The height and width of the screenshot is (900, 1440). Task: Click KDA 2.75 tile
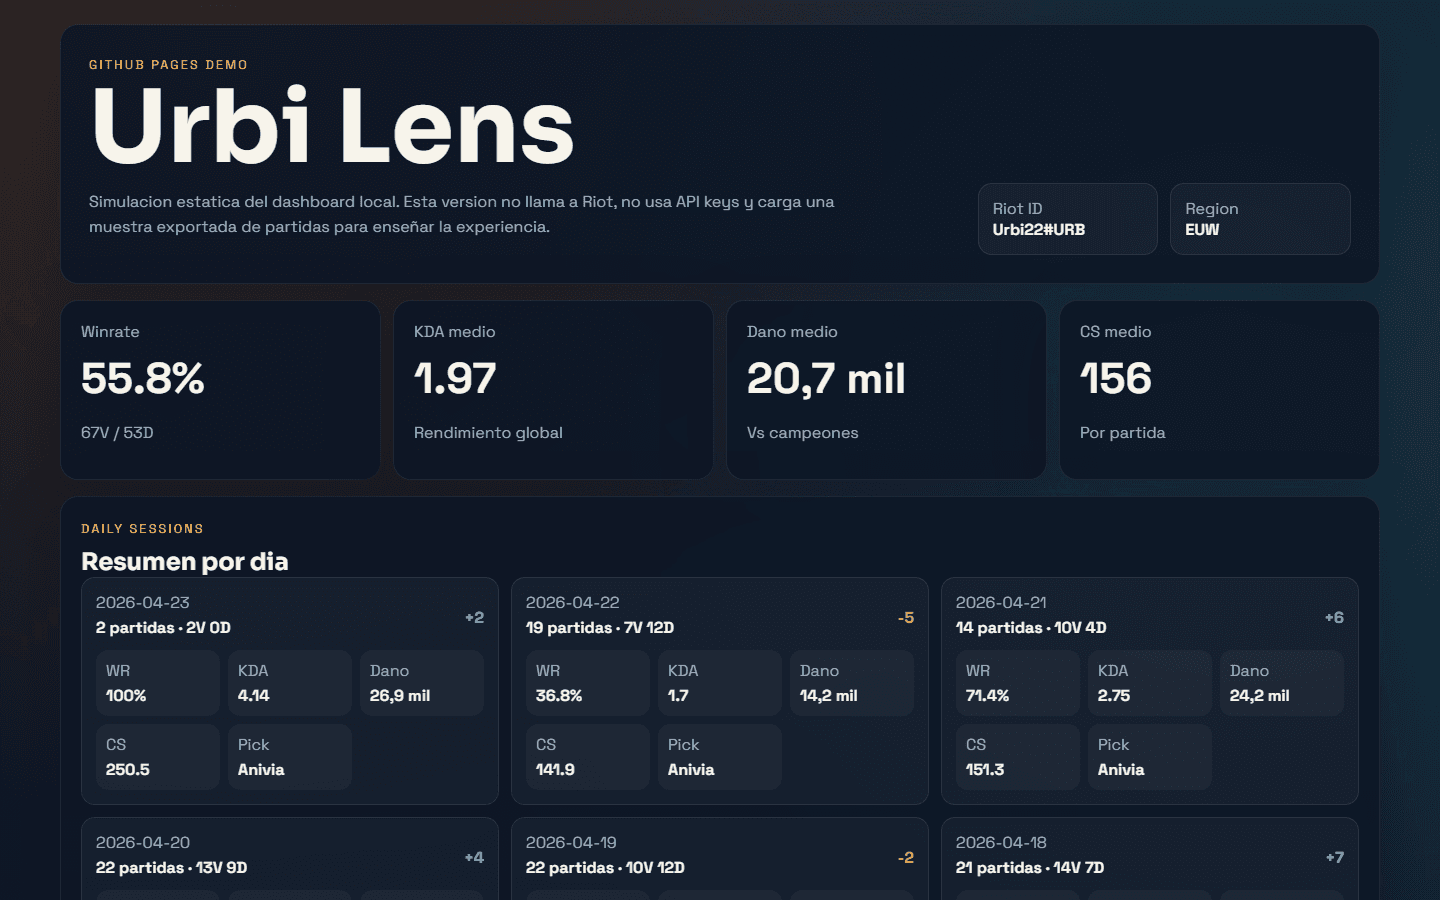pos(1150,683)
